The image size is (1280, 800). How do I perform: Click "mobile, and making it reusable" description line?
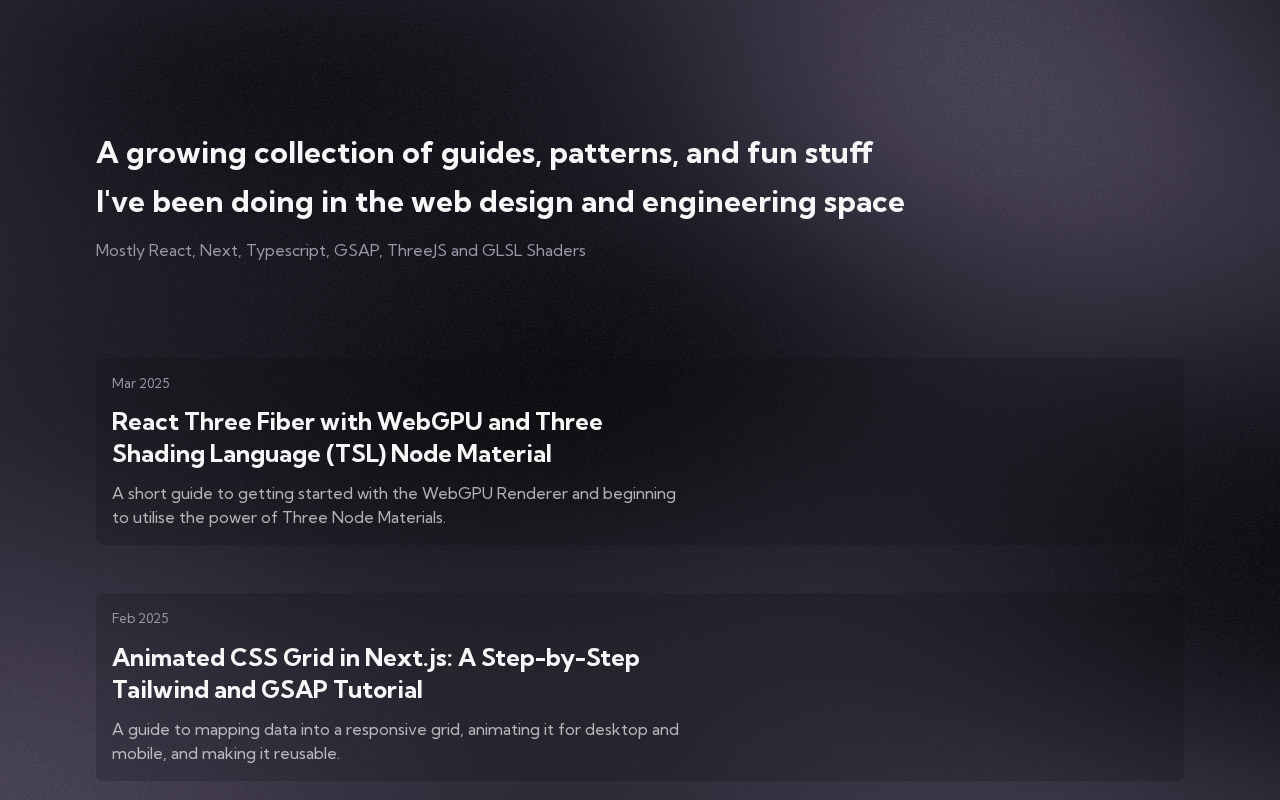225,754
